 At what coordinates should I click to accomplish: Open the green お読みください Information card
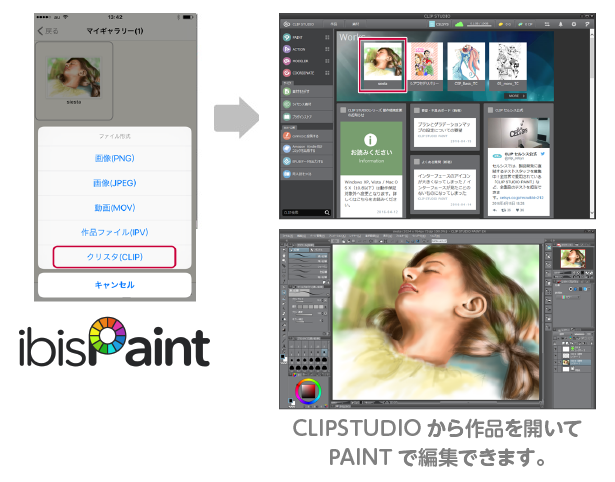[x=371, y=149]
